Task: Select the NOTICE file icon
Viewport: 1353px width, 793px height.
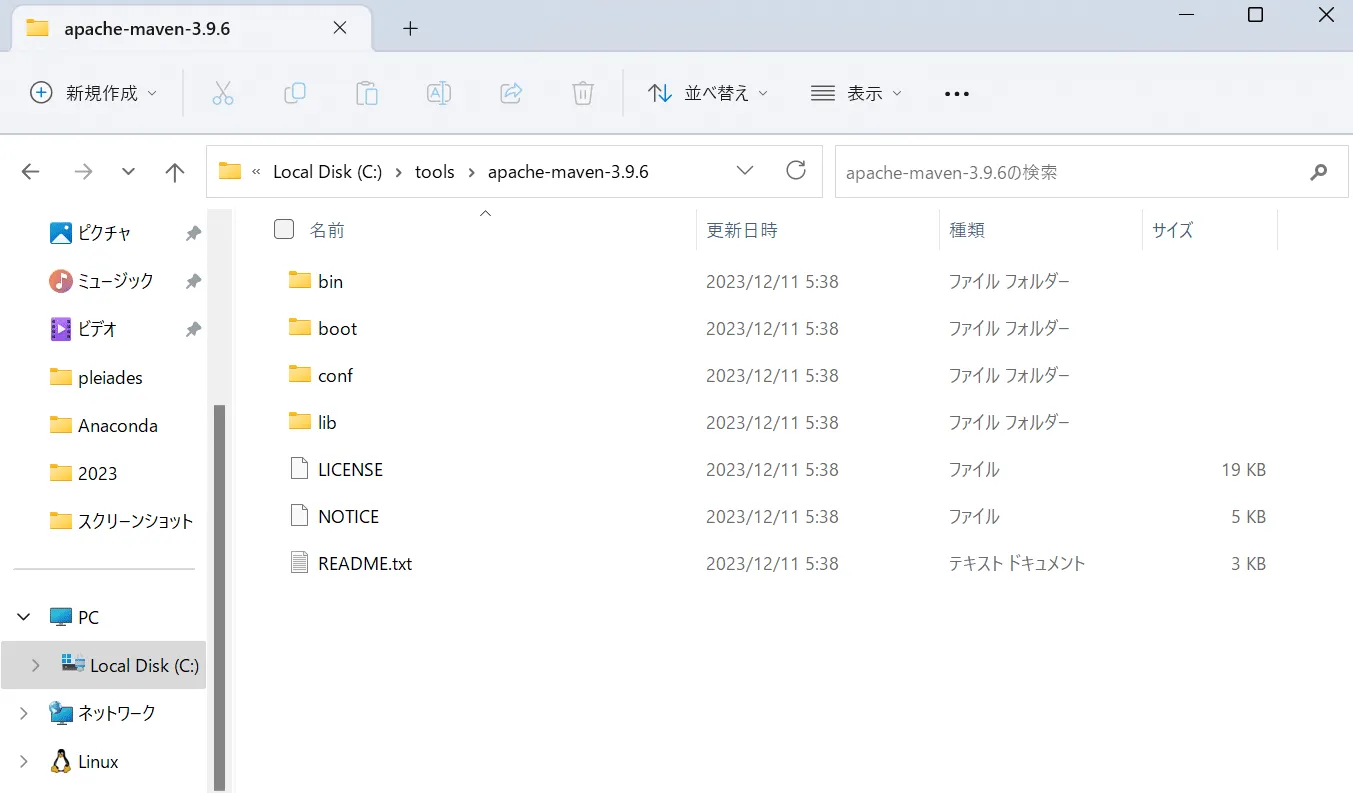Action: (300, 515)
